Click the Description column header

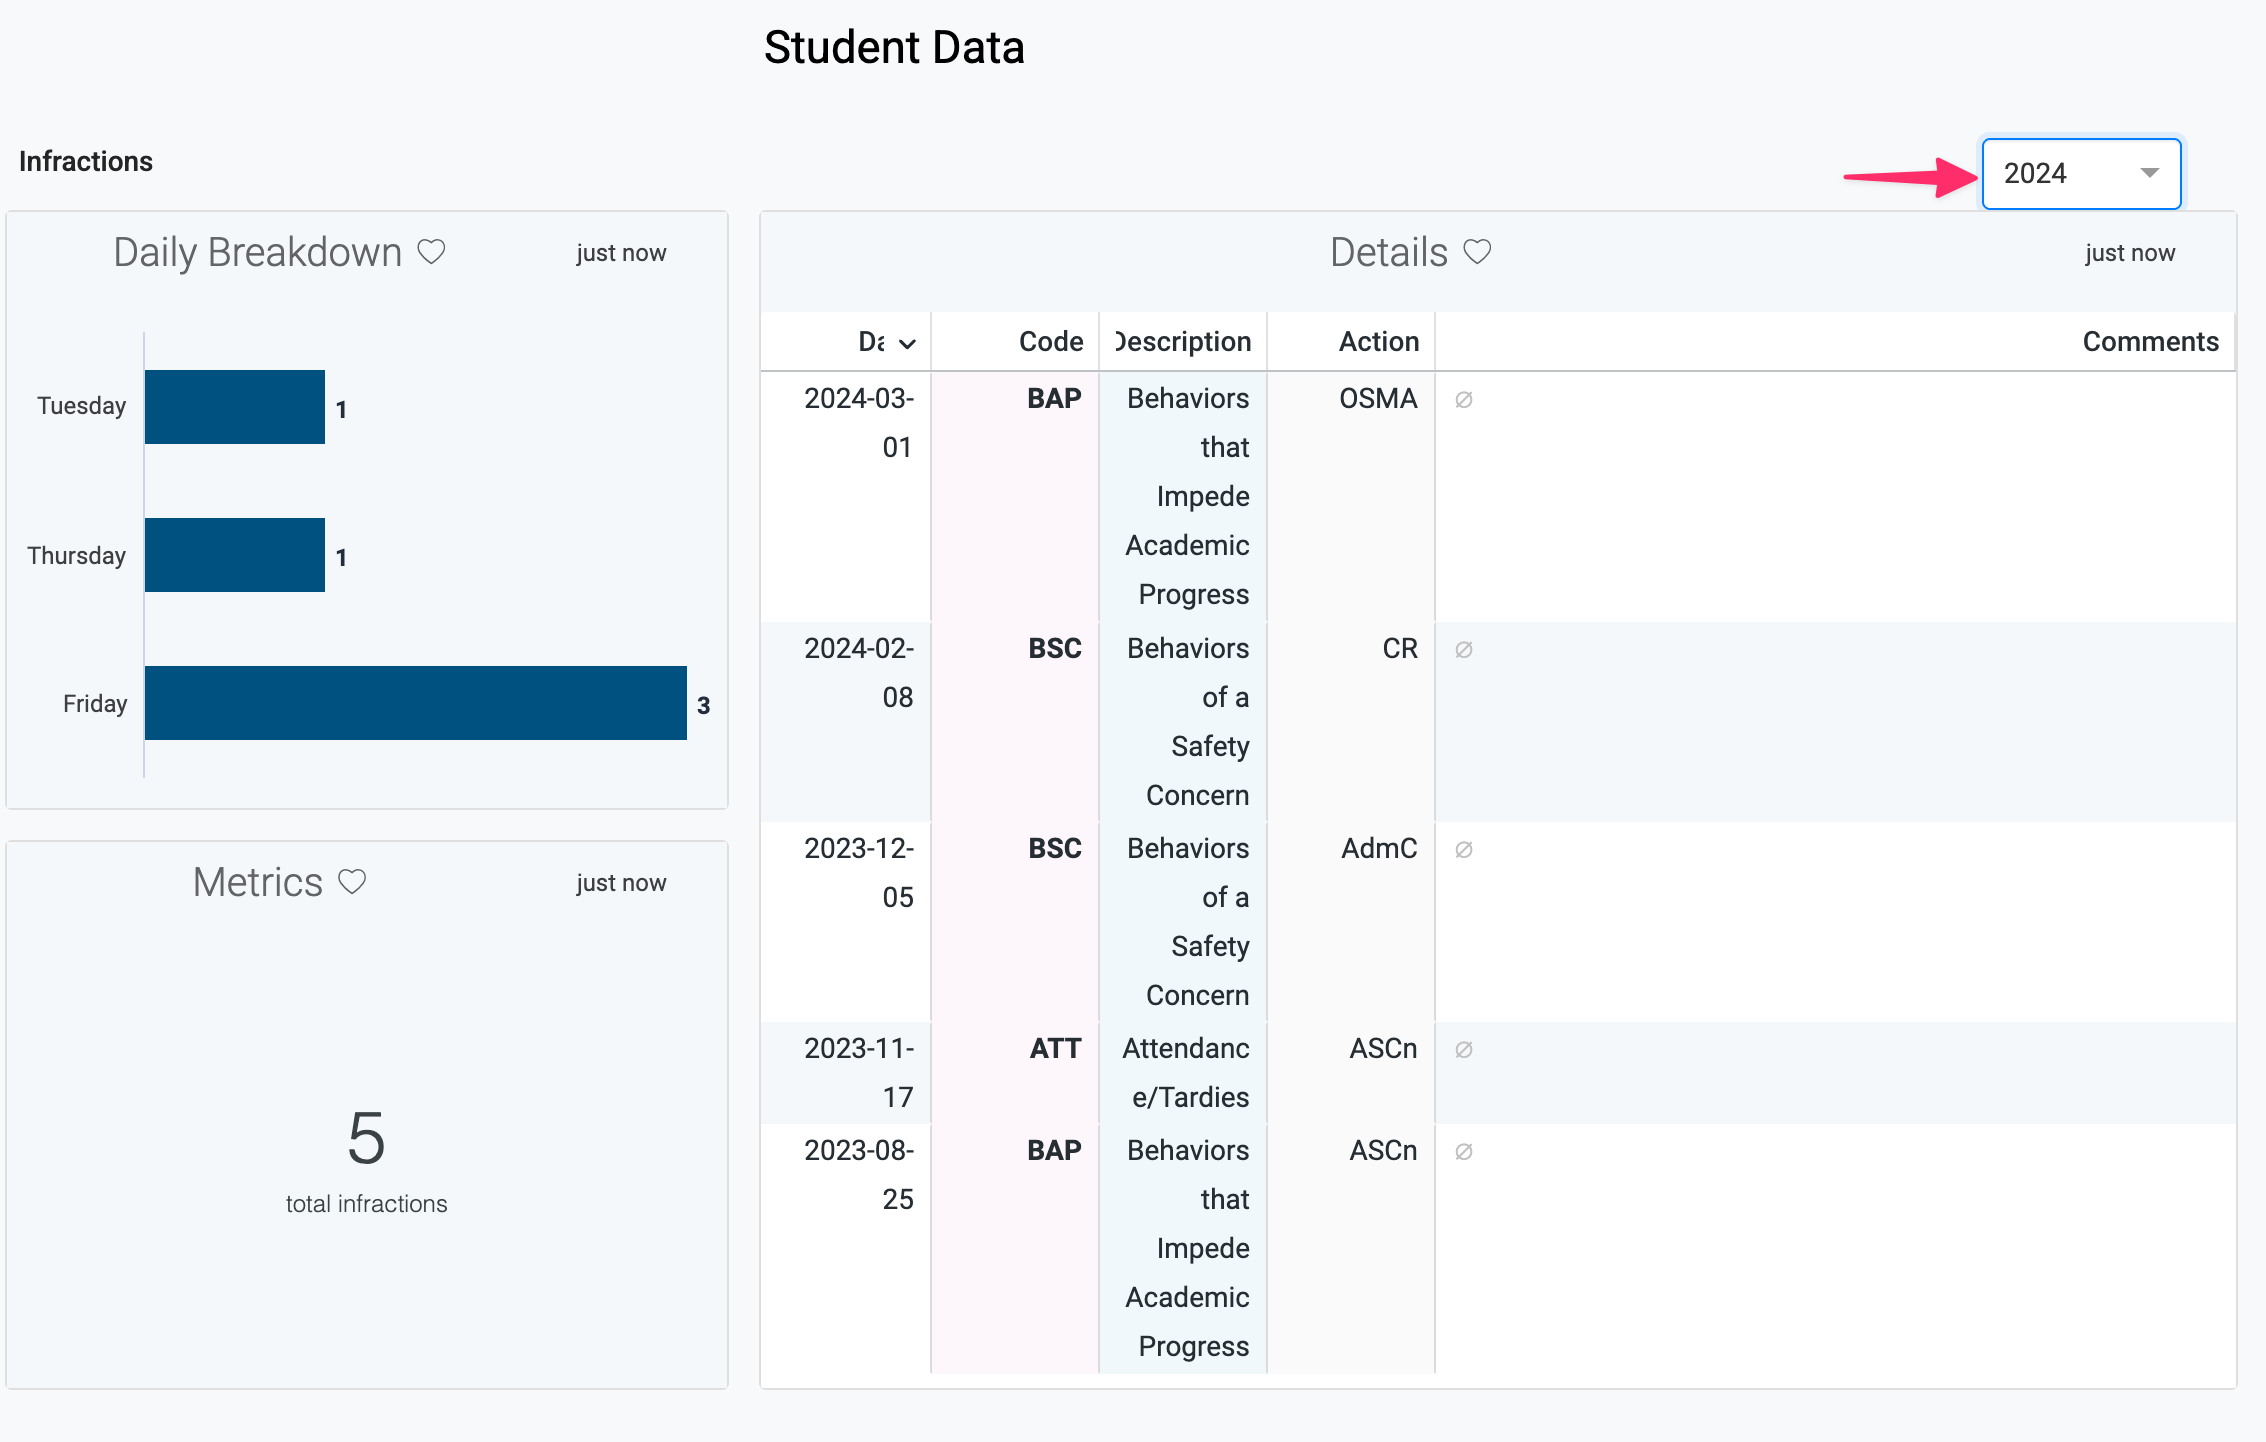[1183, 342]
